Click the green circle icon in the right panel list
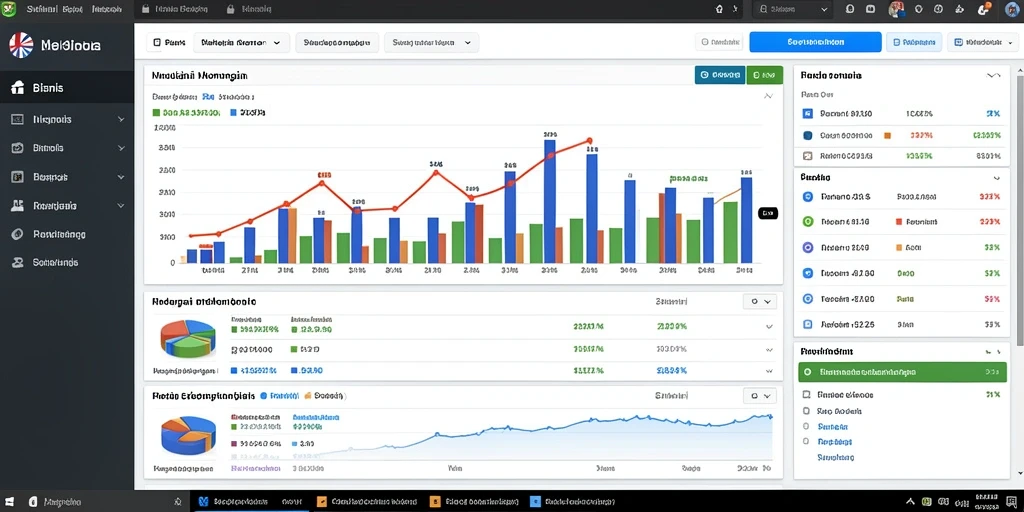1024x512 pixels. point(807,221)
